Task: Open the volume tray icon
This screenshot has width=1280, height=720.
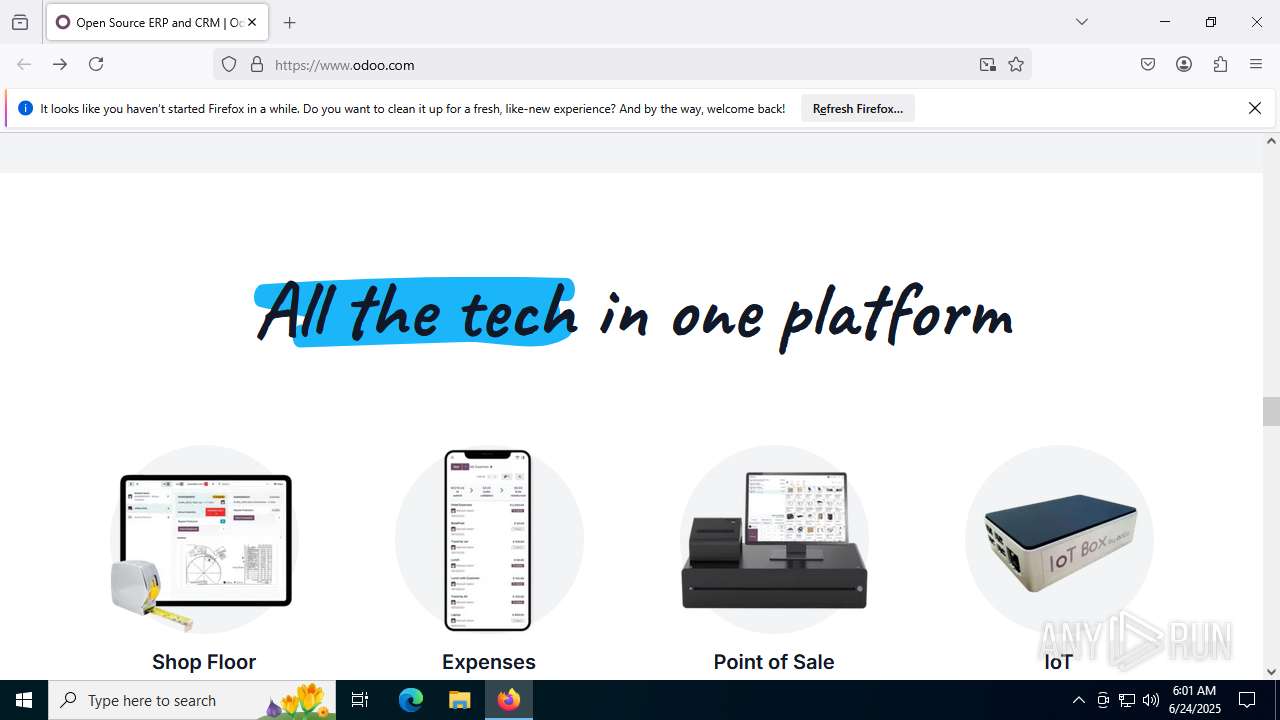Action: (1151, 700)
